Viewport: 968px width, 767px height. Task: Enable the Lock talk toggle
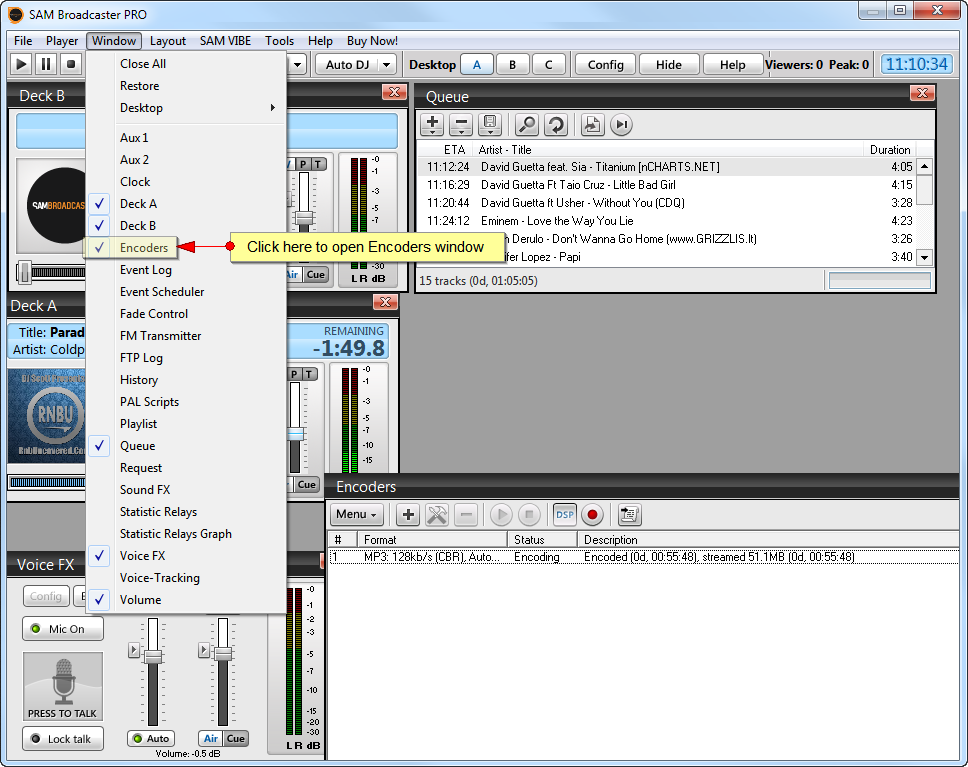pyautogui.click(x=62, y=739)
